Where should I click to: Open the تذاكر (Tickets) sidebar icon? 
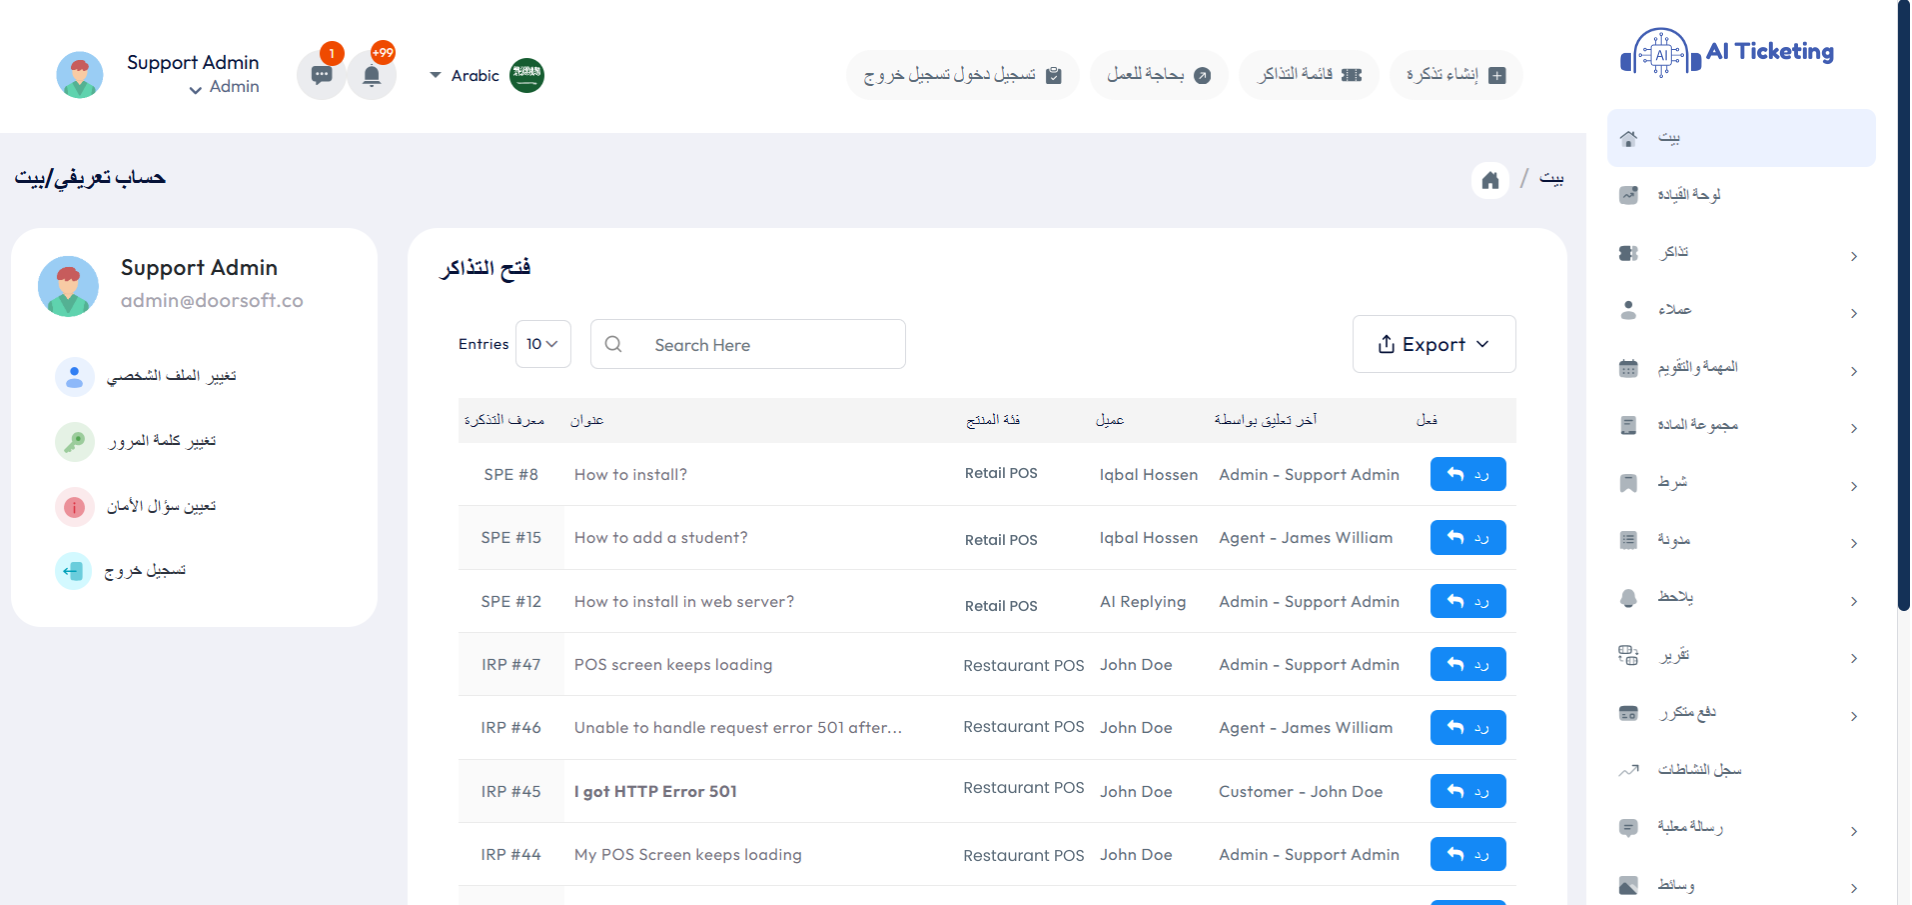pyautogui.click(x=1630, y=253)
